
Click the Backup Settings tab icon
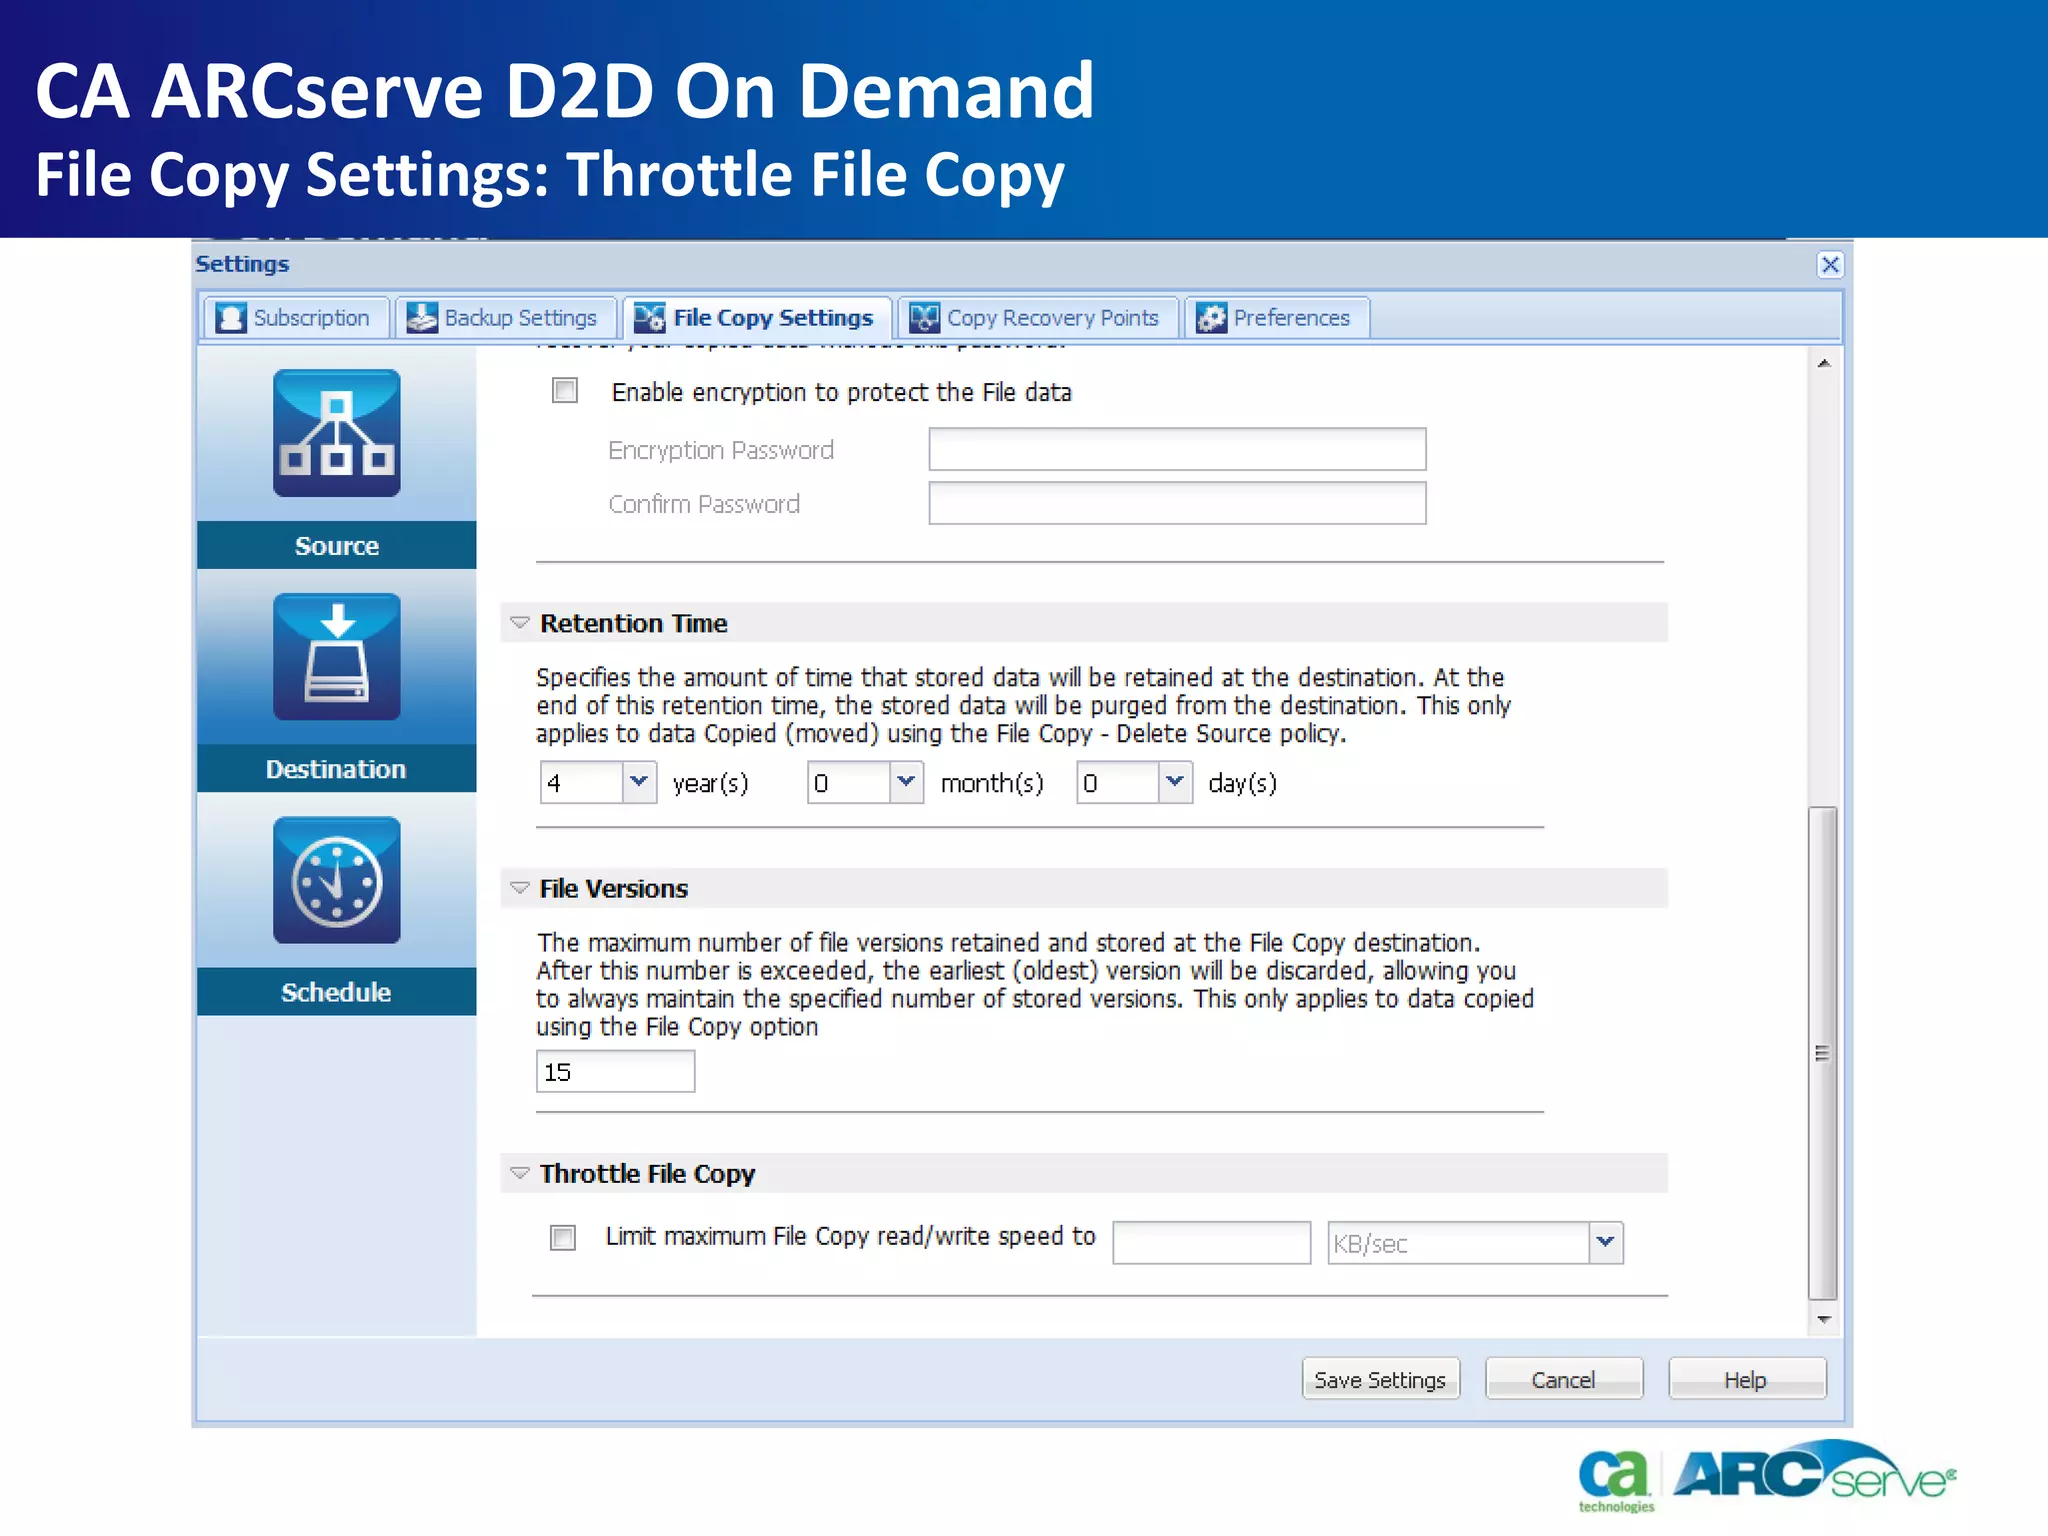[422, 318]
